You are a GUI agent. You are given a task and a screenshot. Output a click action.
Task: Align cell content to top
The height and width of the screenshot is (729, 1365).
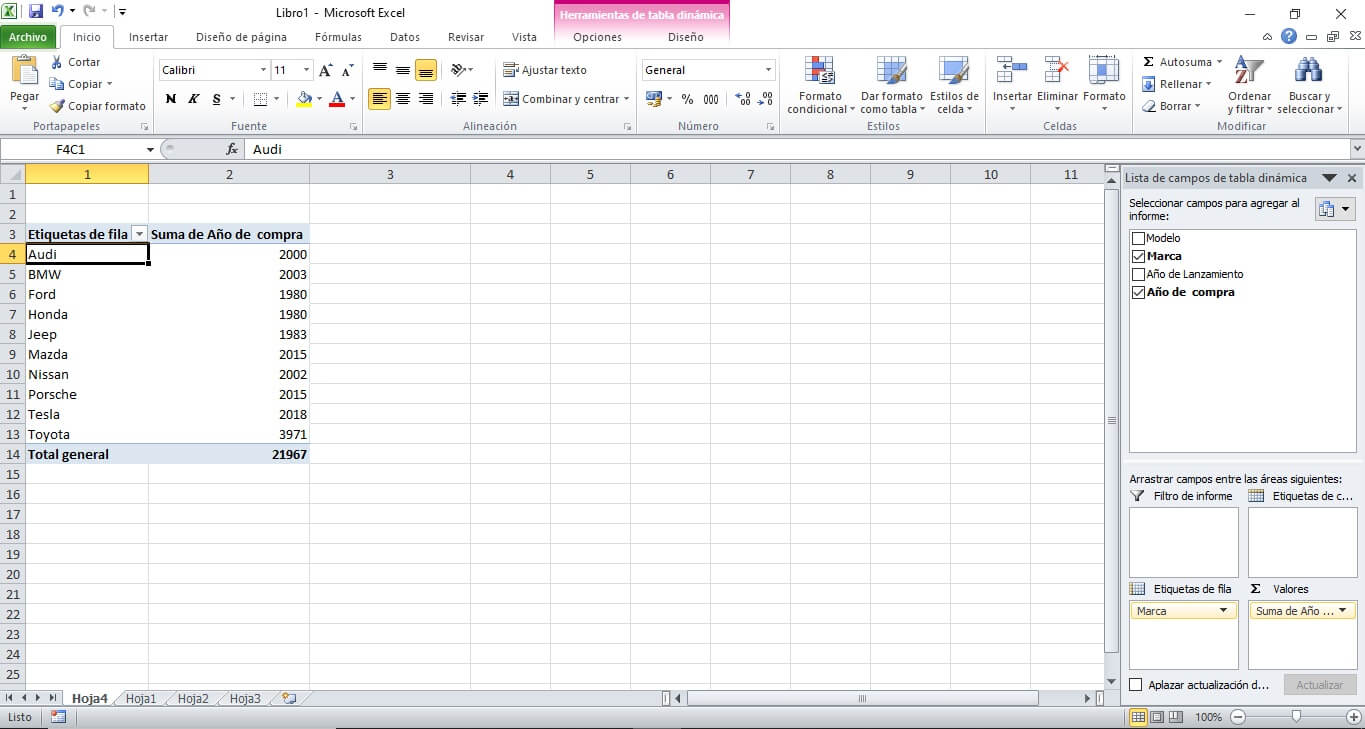379,70
